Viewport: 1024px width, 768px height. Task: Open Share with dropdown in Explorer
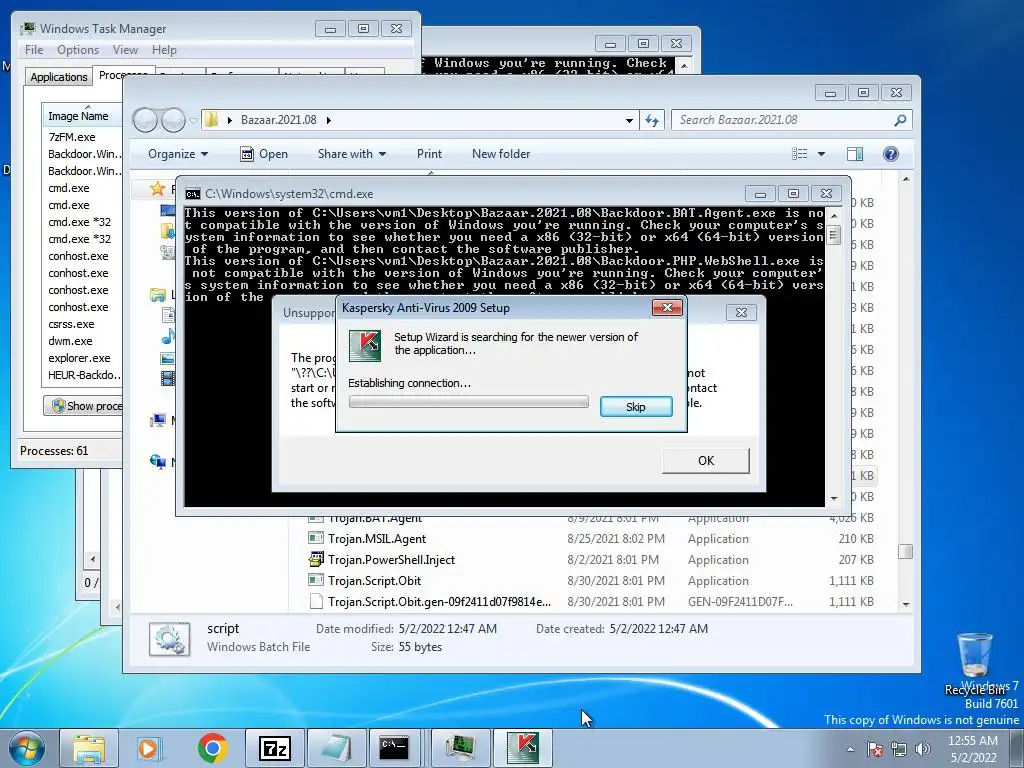pyautogui.click(x=351, y=154)
